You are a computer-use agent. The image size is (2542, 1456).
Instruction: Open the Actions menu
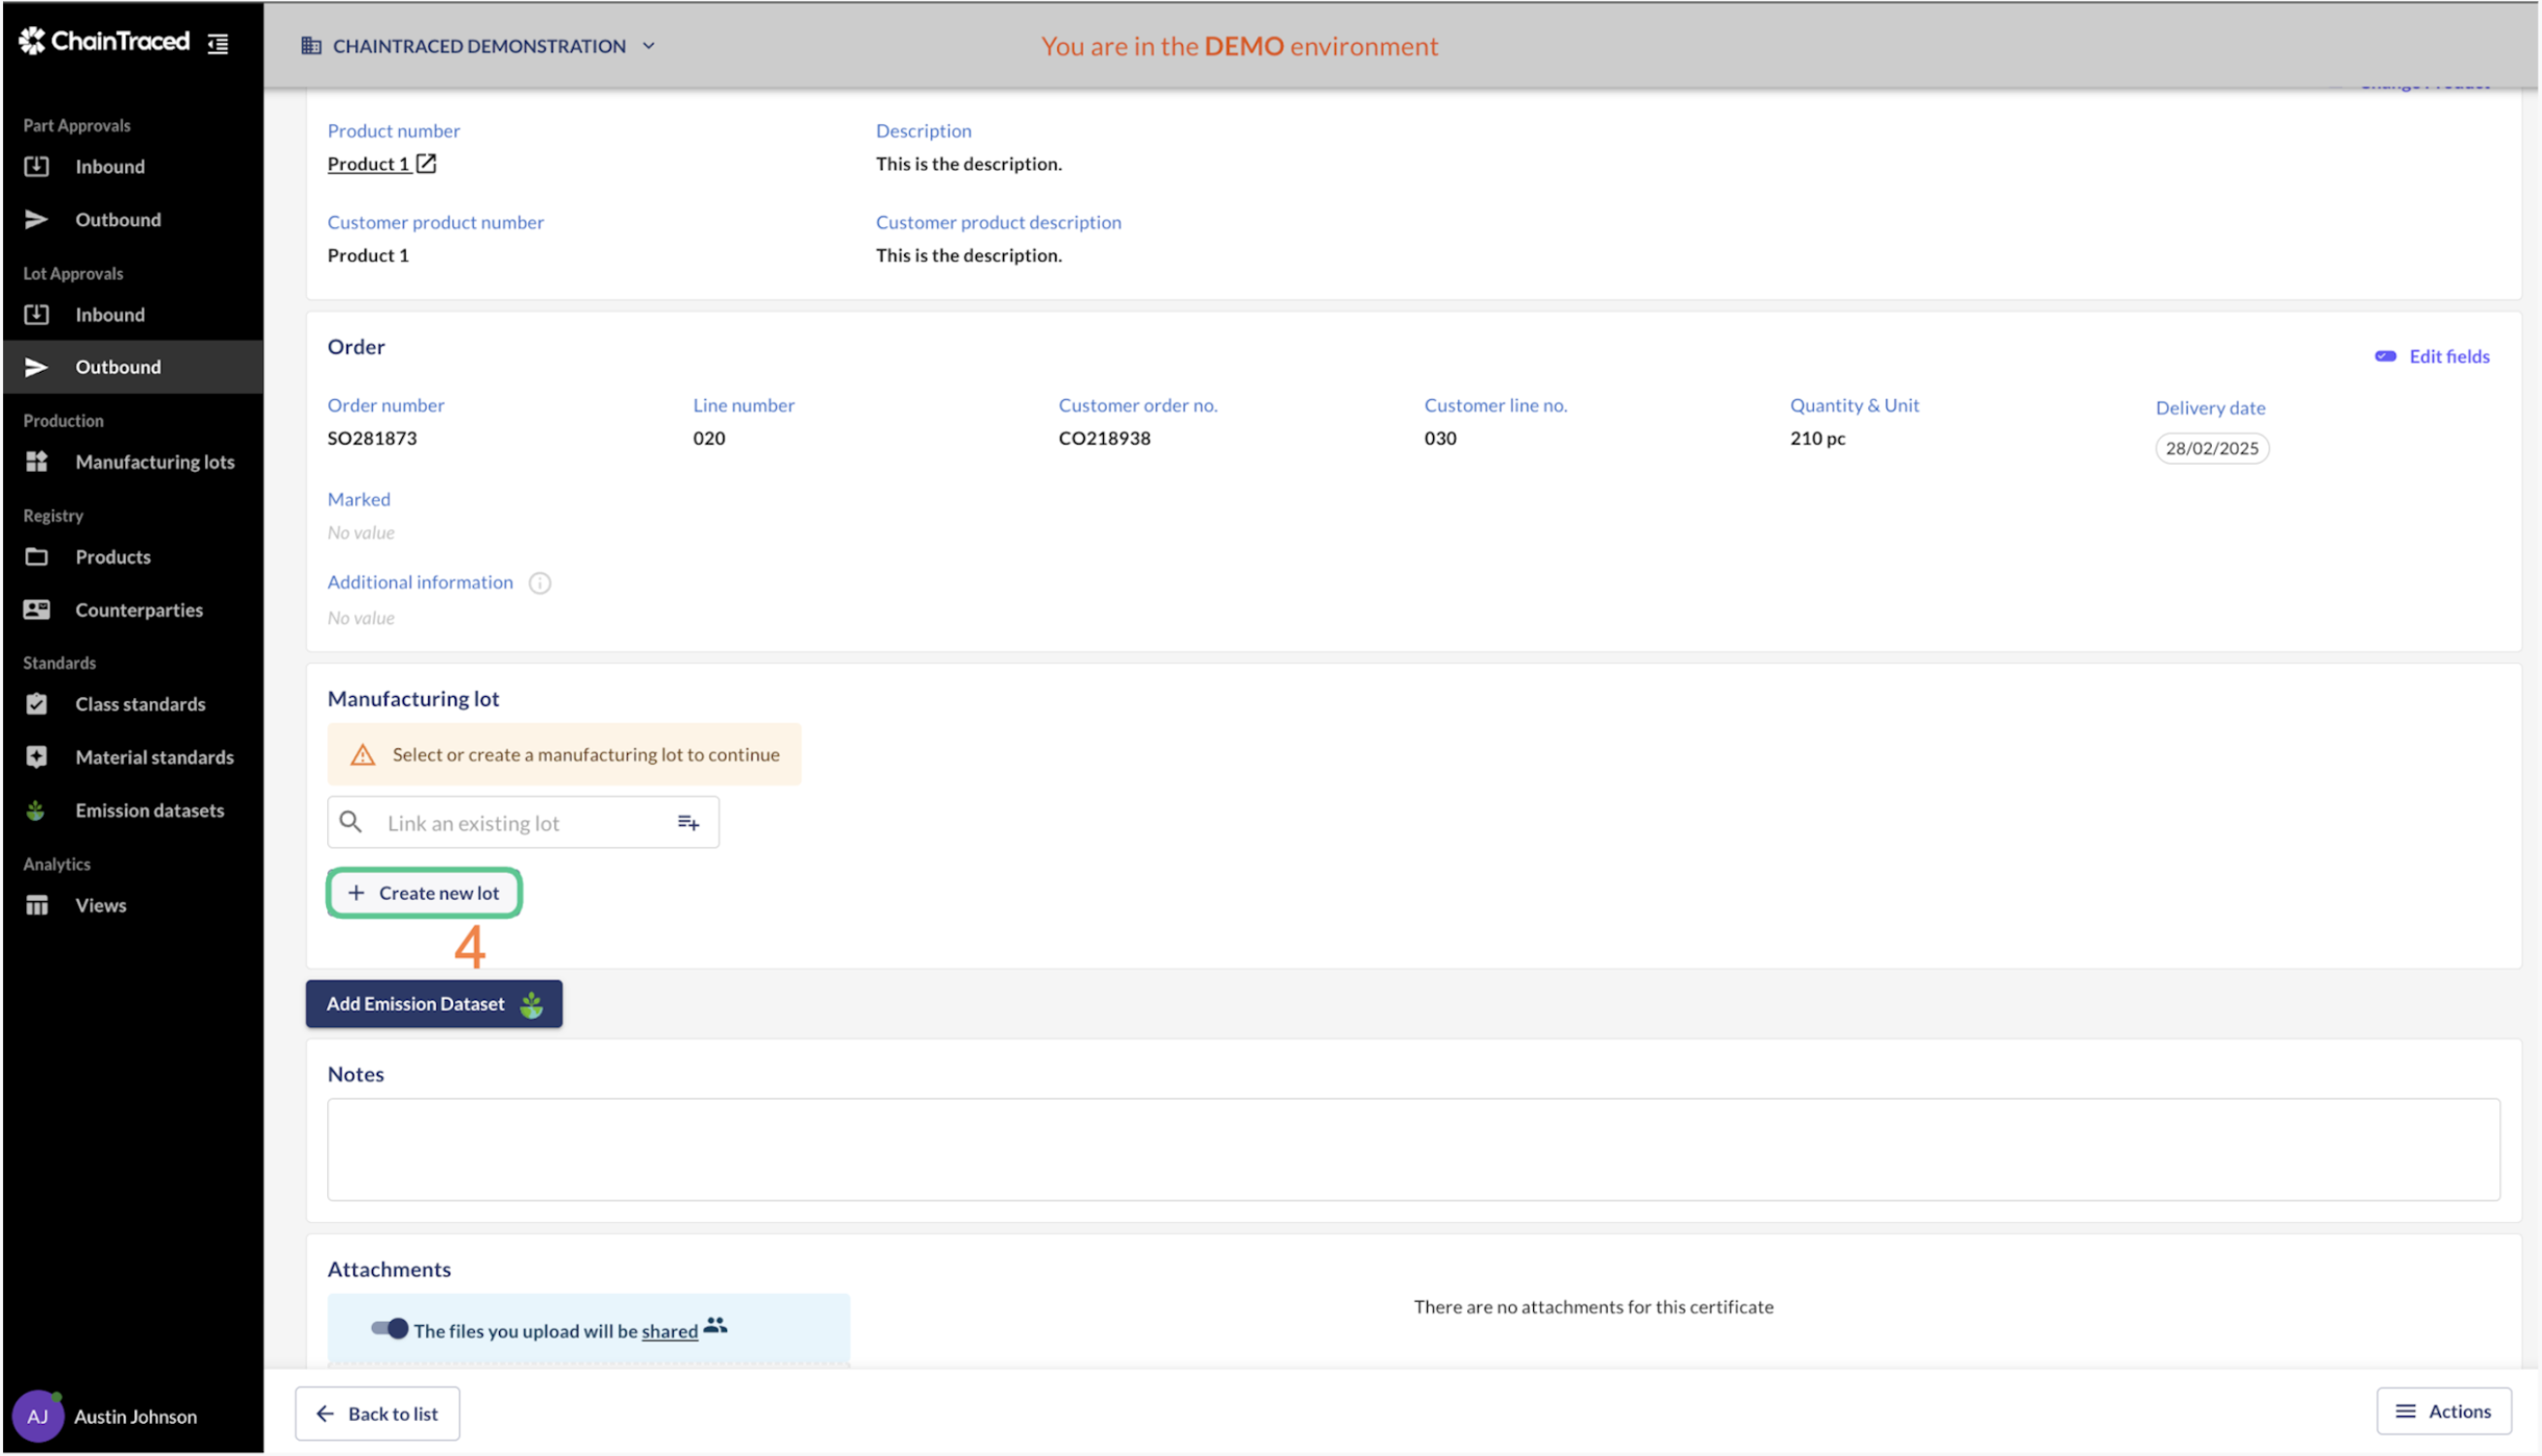pyautogui.click(x=2443, y=1411)
